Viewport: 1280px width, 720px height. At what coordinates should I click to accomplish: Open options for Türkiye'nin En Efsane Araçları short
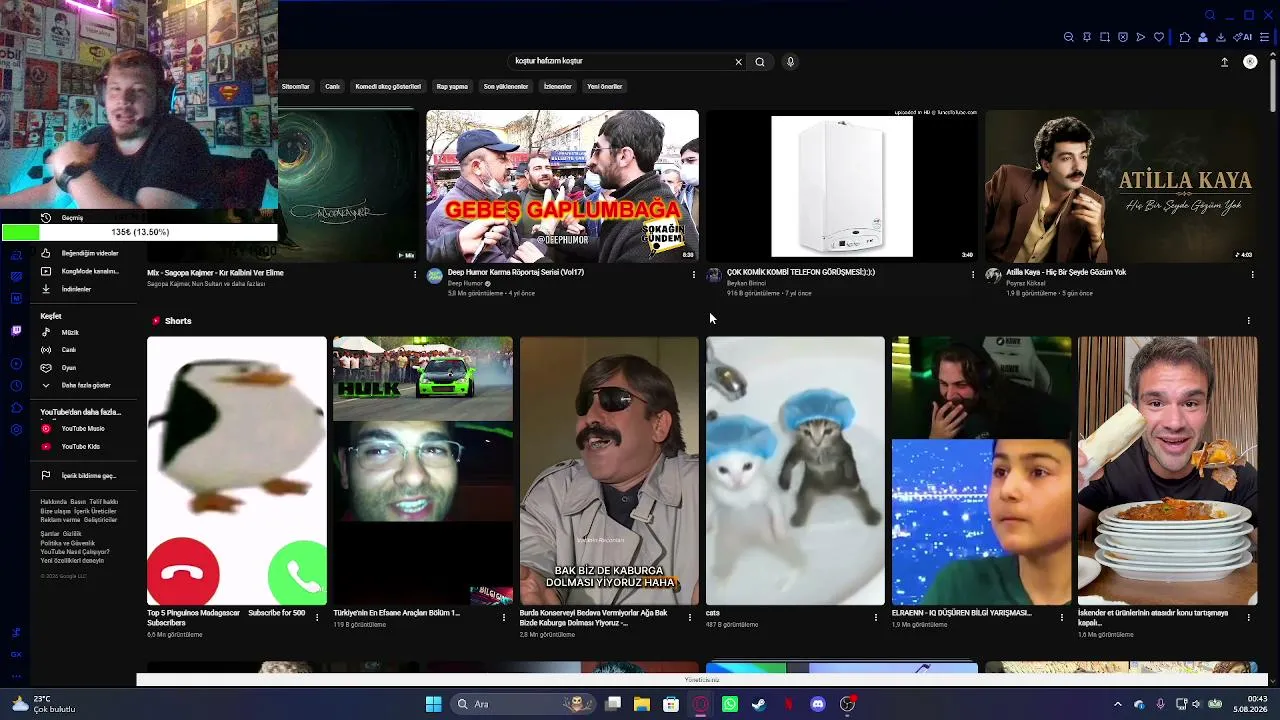(x=504, y=618)
